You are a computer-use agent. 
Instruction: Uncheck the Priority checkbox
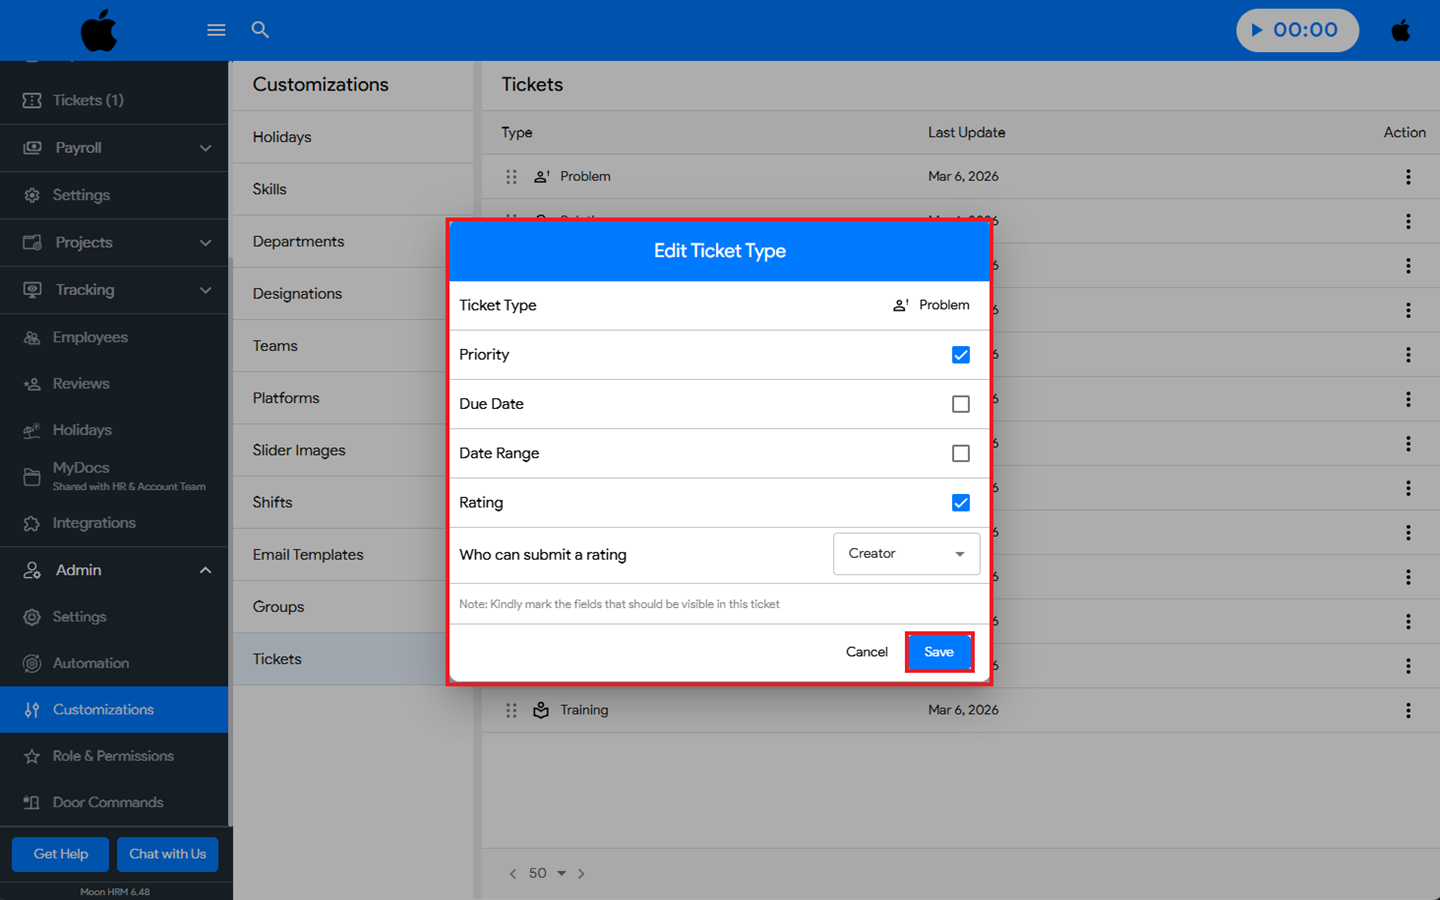click(960, 355)
